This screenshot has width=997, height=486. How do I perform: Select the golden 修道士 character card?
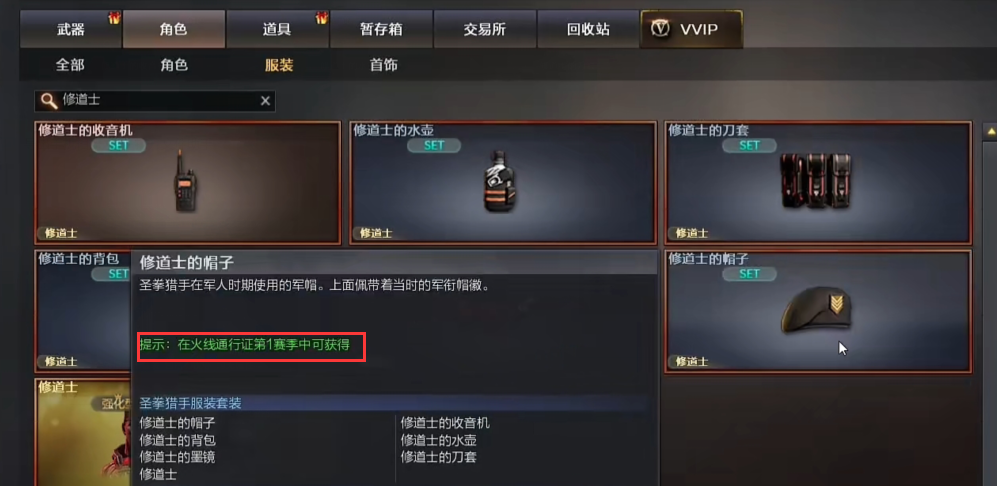click(83, 433)
